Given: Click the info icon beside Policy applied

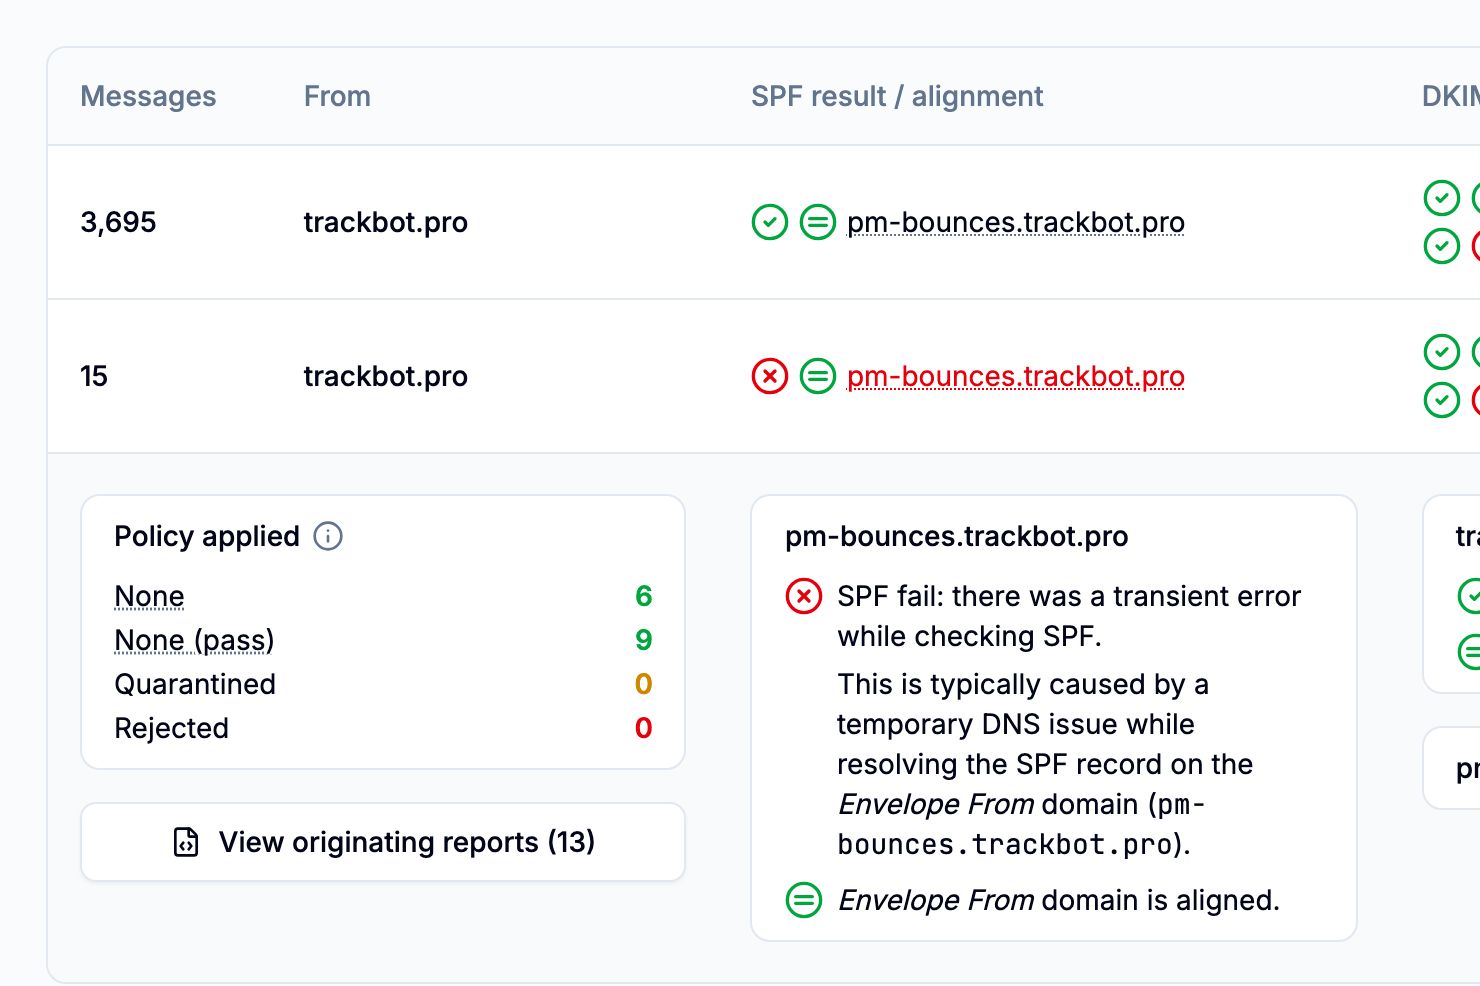Looking at the screenshot, I should (x=328, y=536).
